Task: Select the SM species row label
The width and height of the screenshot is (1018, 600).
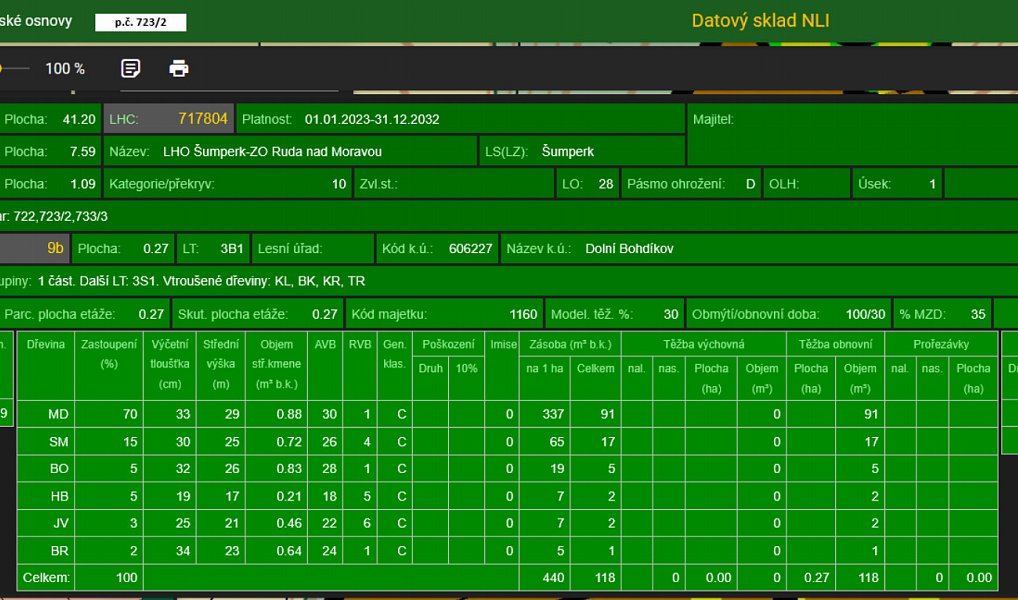Action: coord(59,442)
